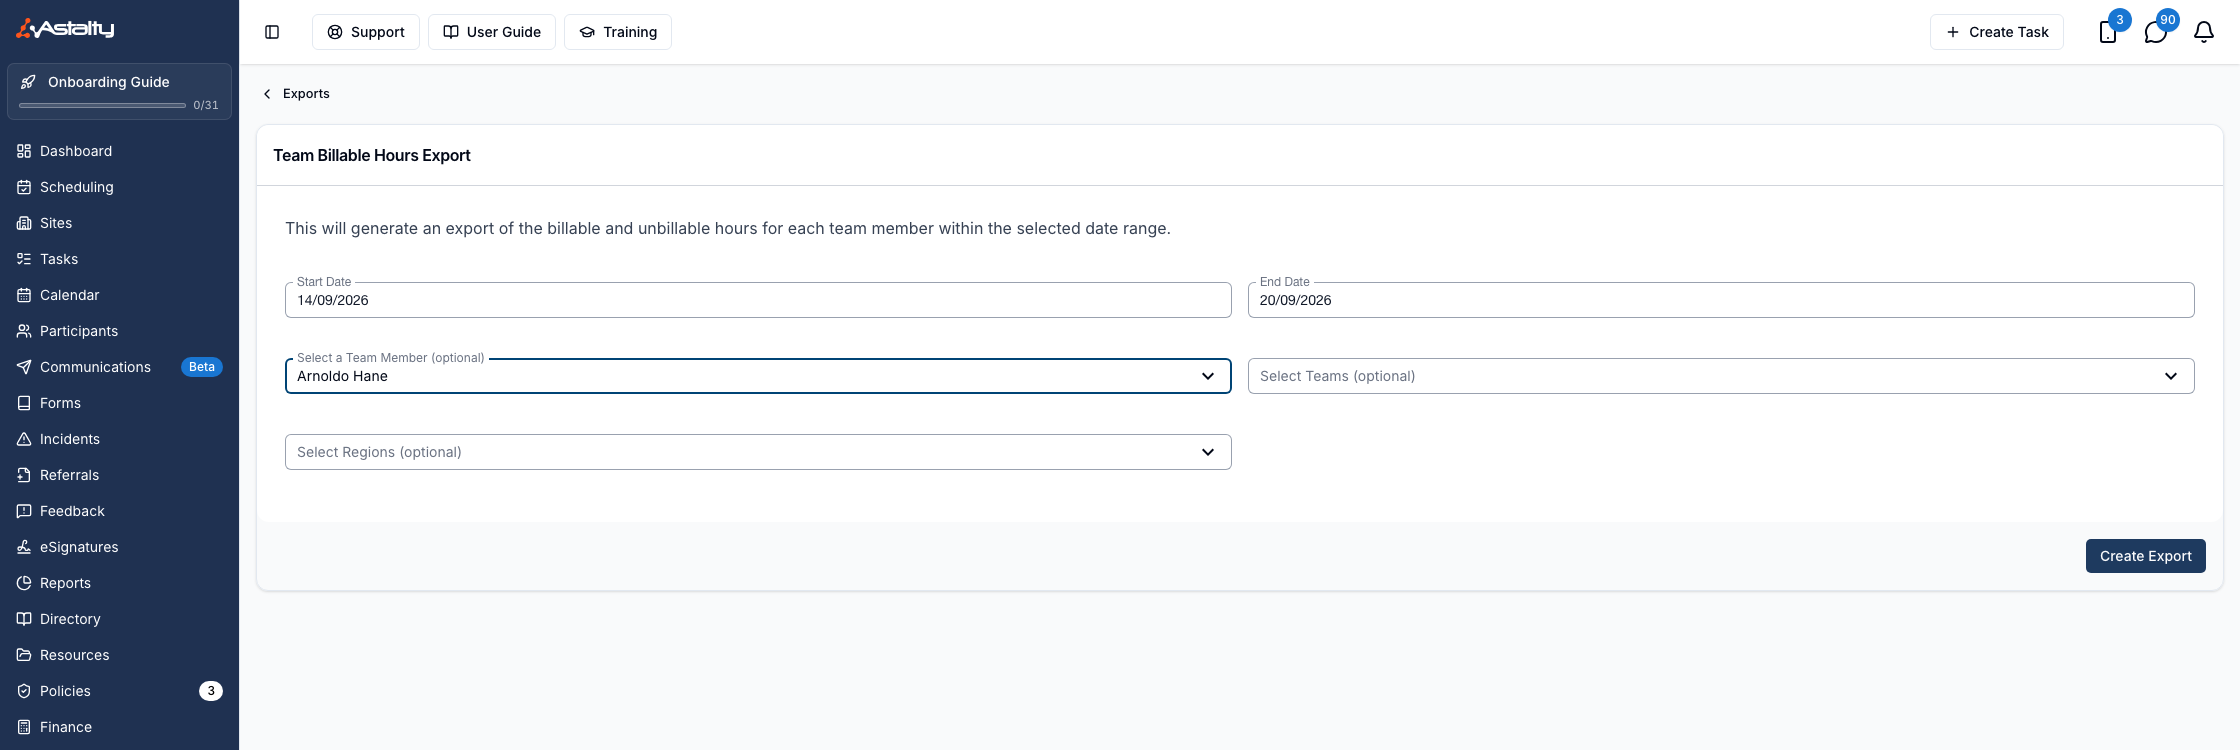Open the notifications bell
The width and height of the screenshot is (2240, 750).
pos(2204,32)
